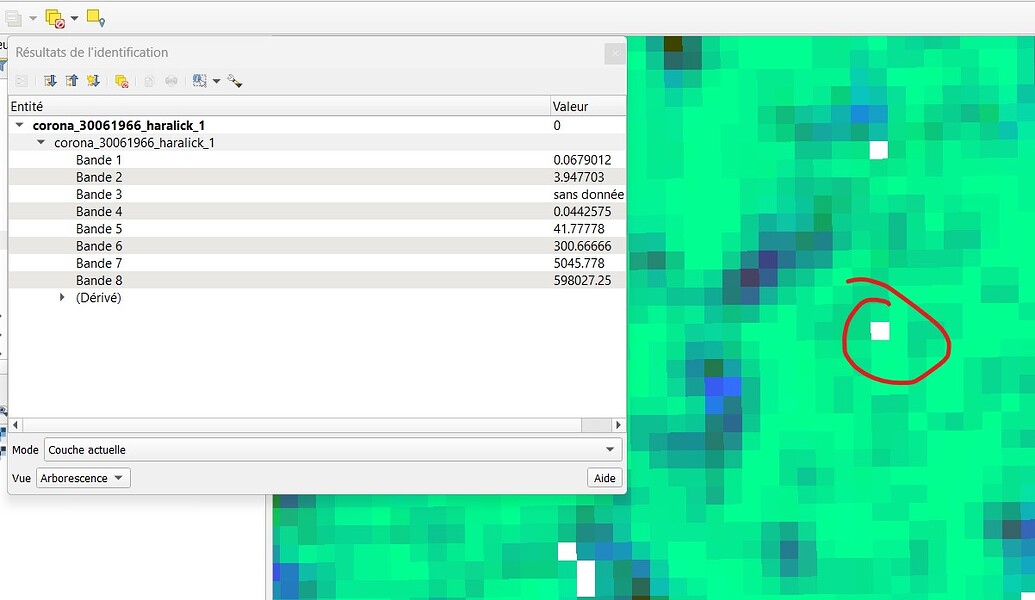Viewport: 1035px width, 600px height.
Task: Collapse the corona_30061966_haralick_1 entry
Action: click(x=19, y=125)
